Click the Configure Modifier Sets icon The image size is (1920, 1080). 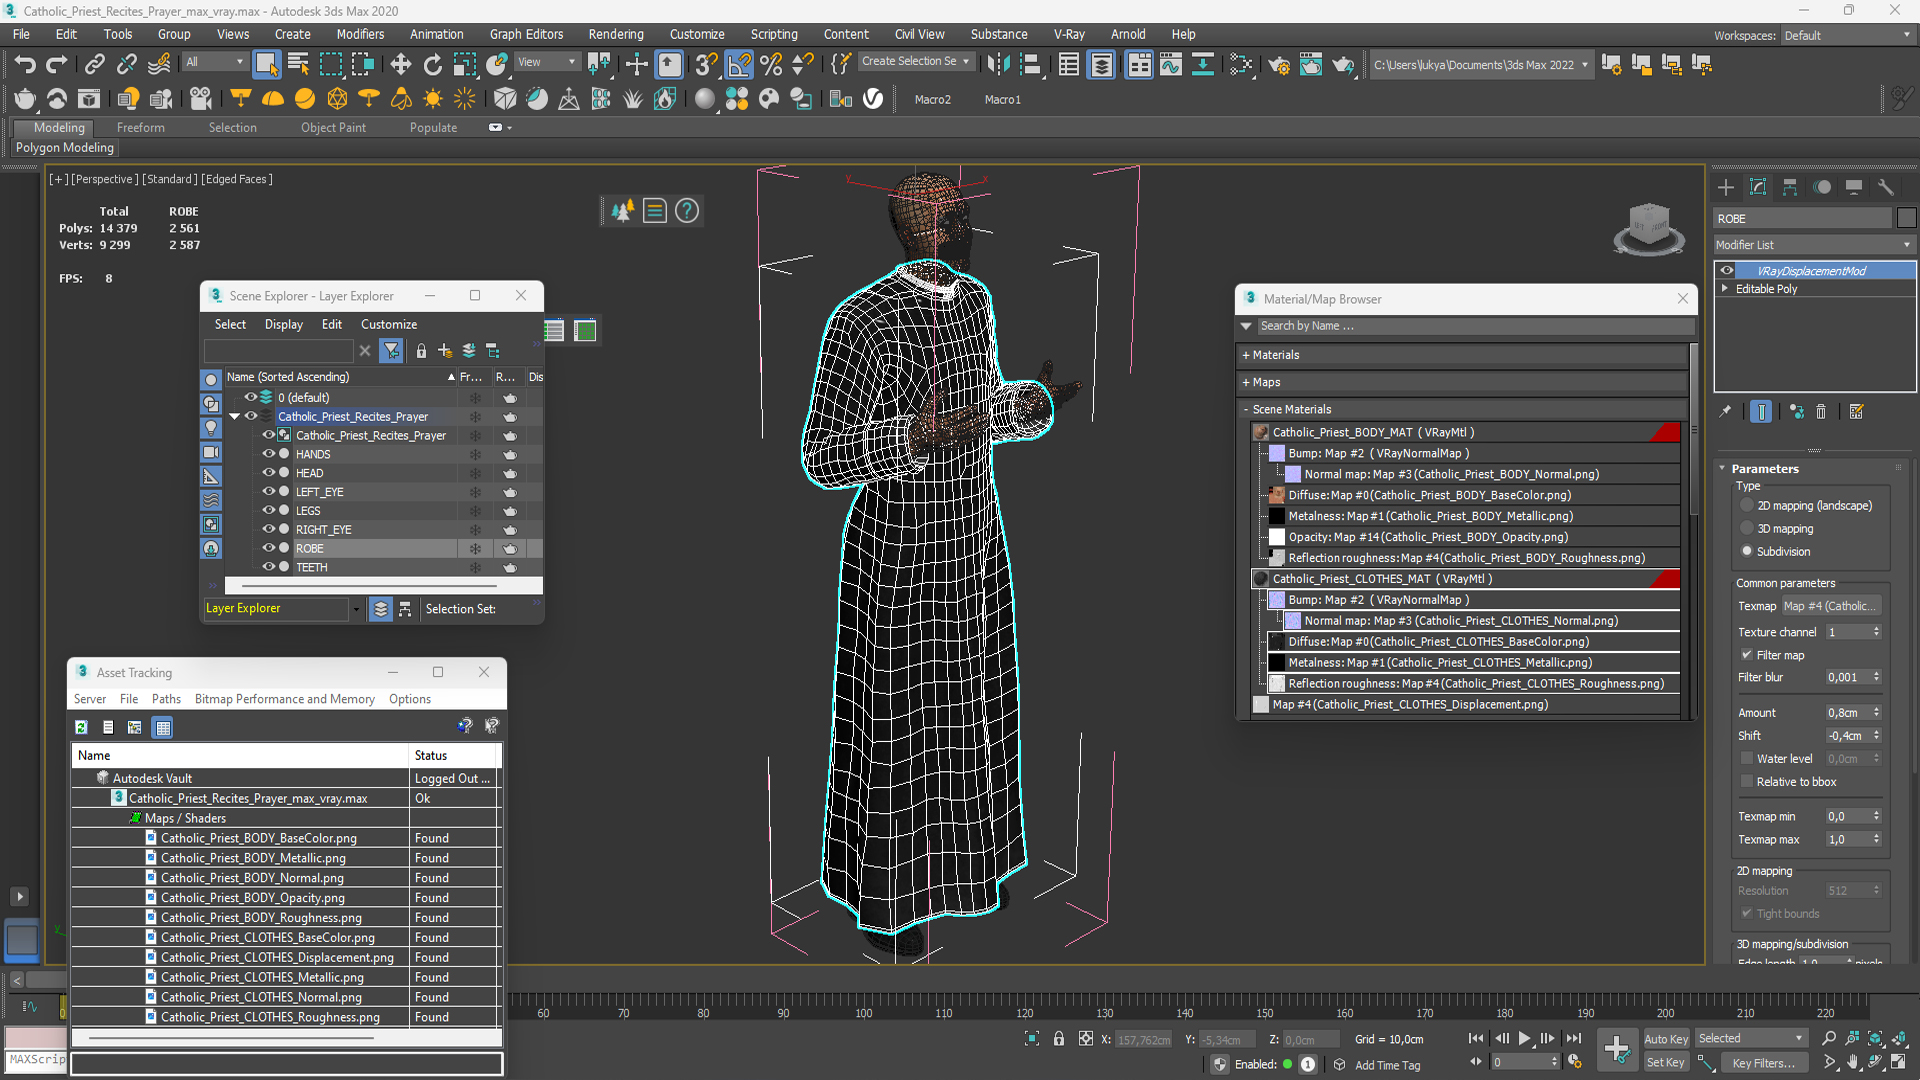(x=1857, y=412)
